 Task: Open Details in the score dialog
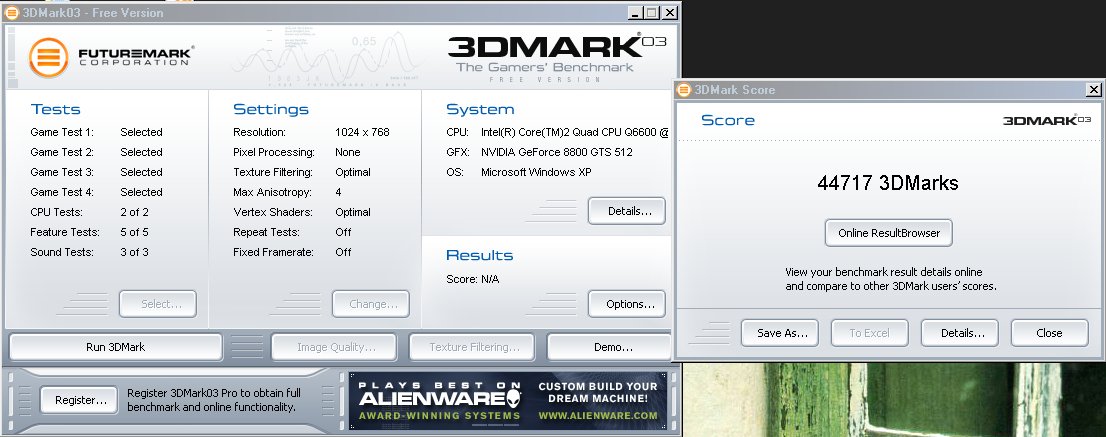960,333
